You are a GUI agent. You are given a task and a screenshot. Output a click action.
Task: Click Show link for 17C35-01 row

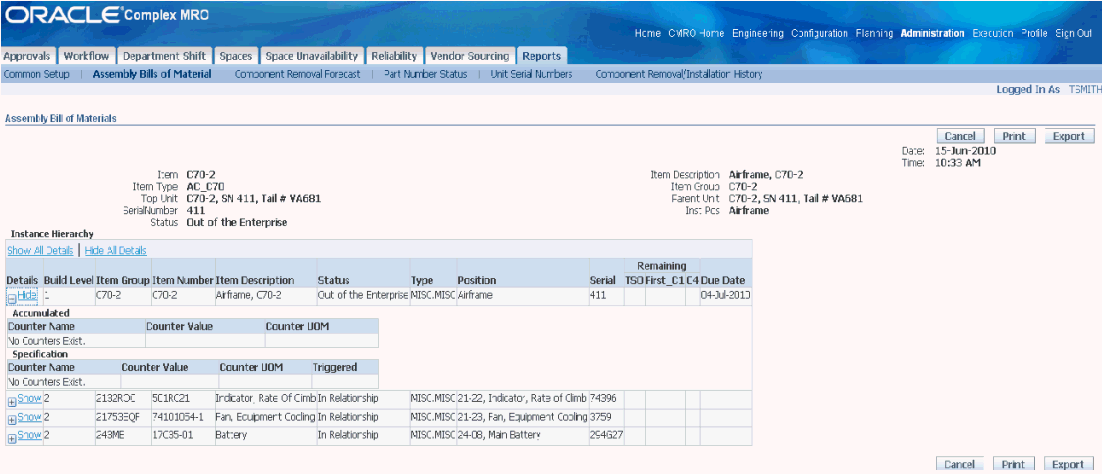click(30, 435)
